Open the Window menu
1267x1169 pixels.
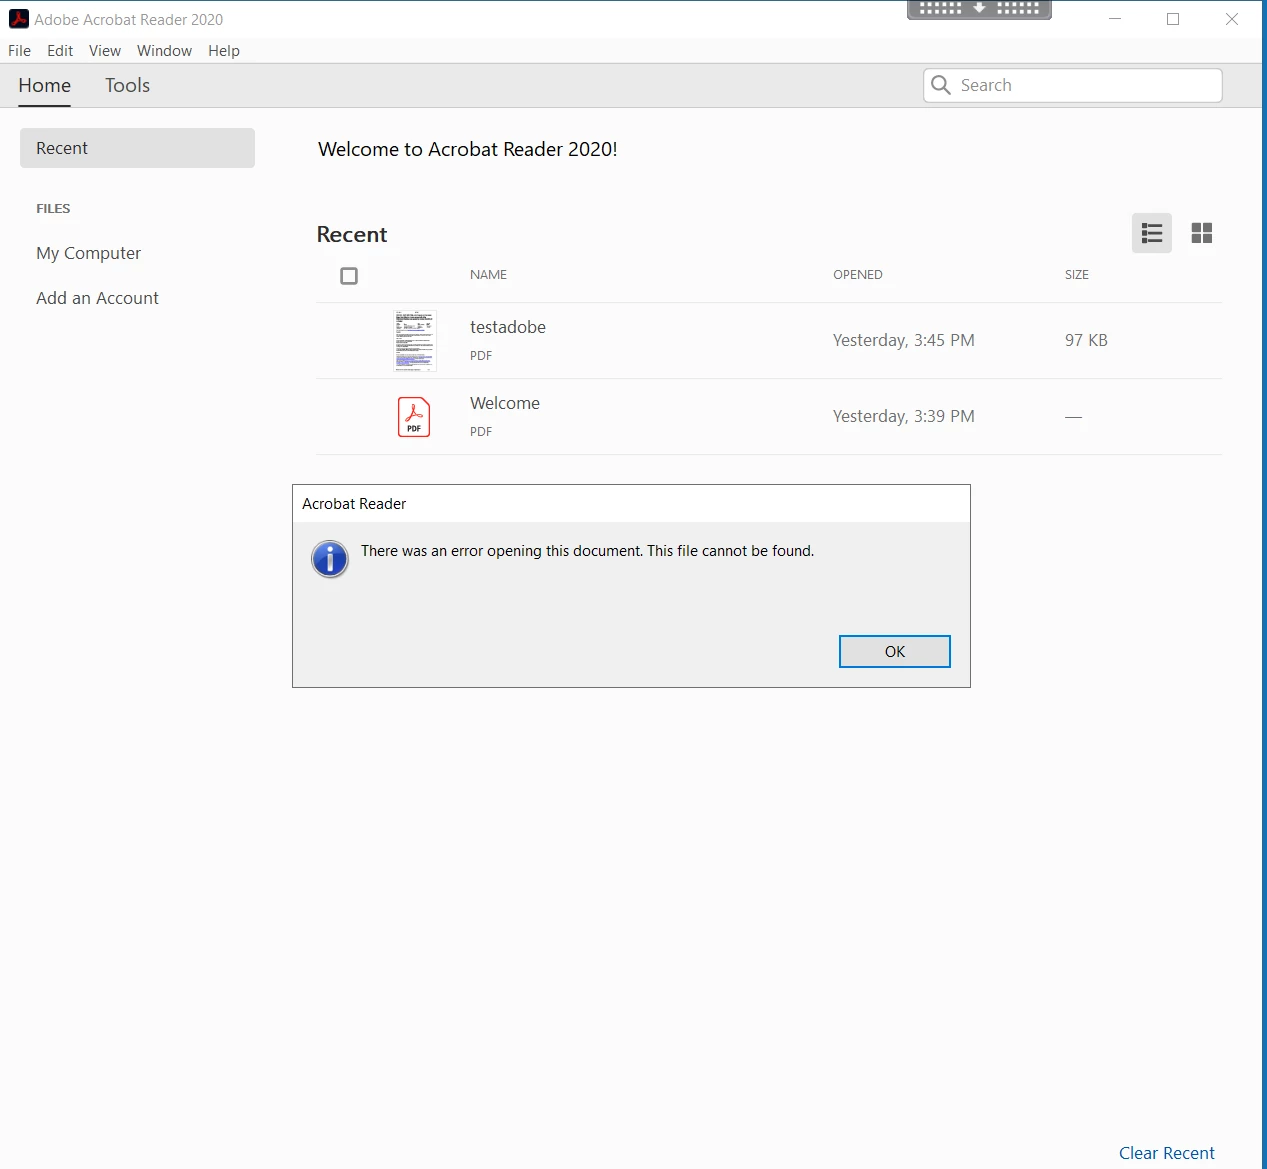point(164,51)
